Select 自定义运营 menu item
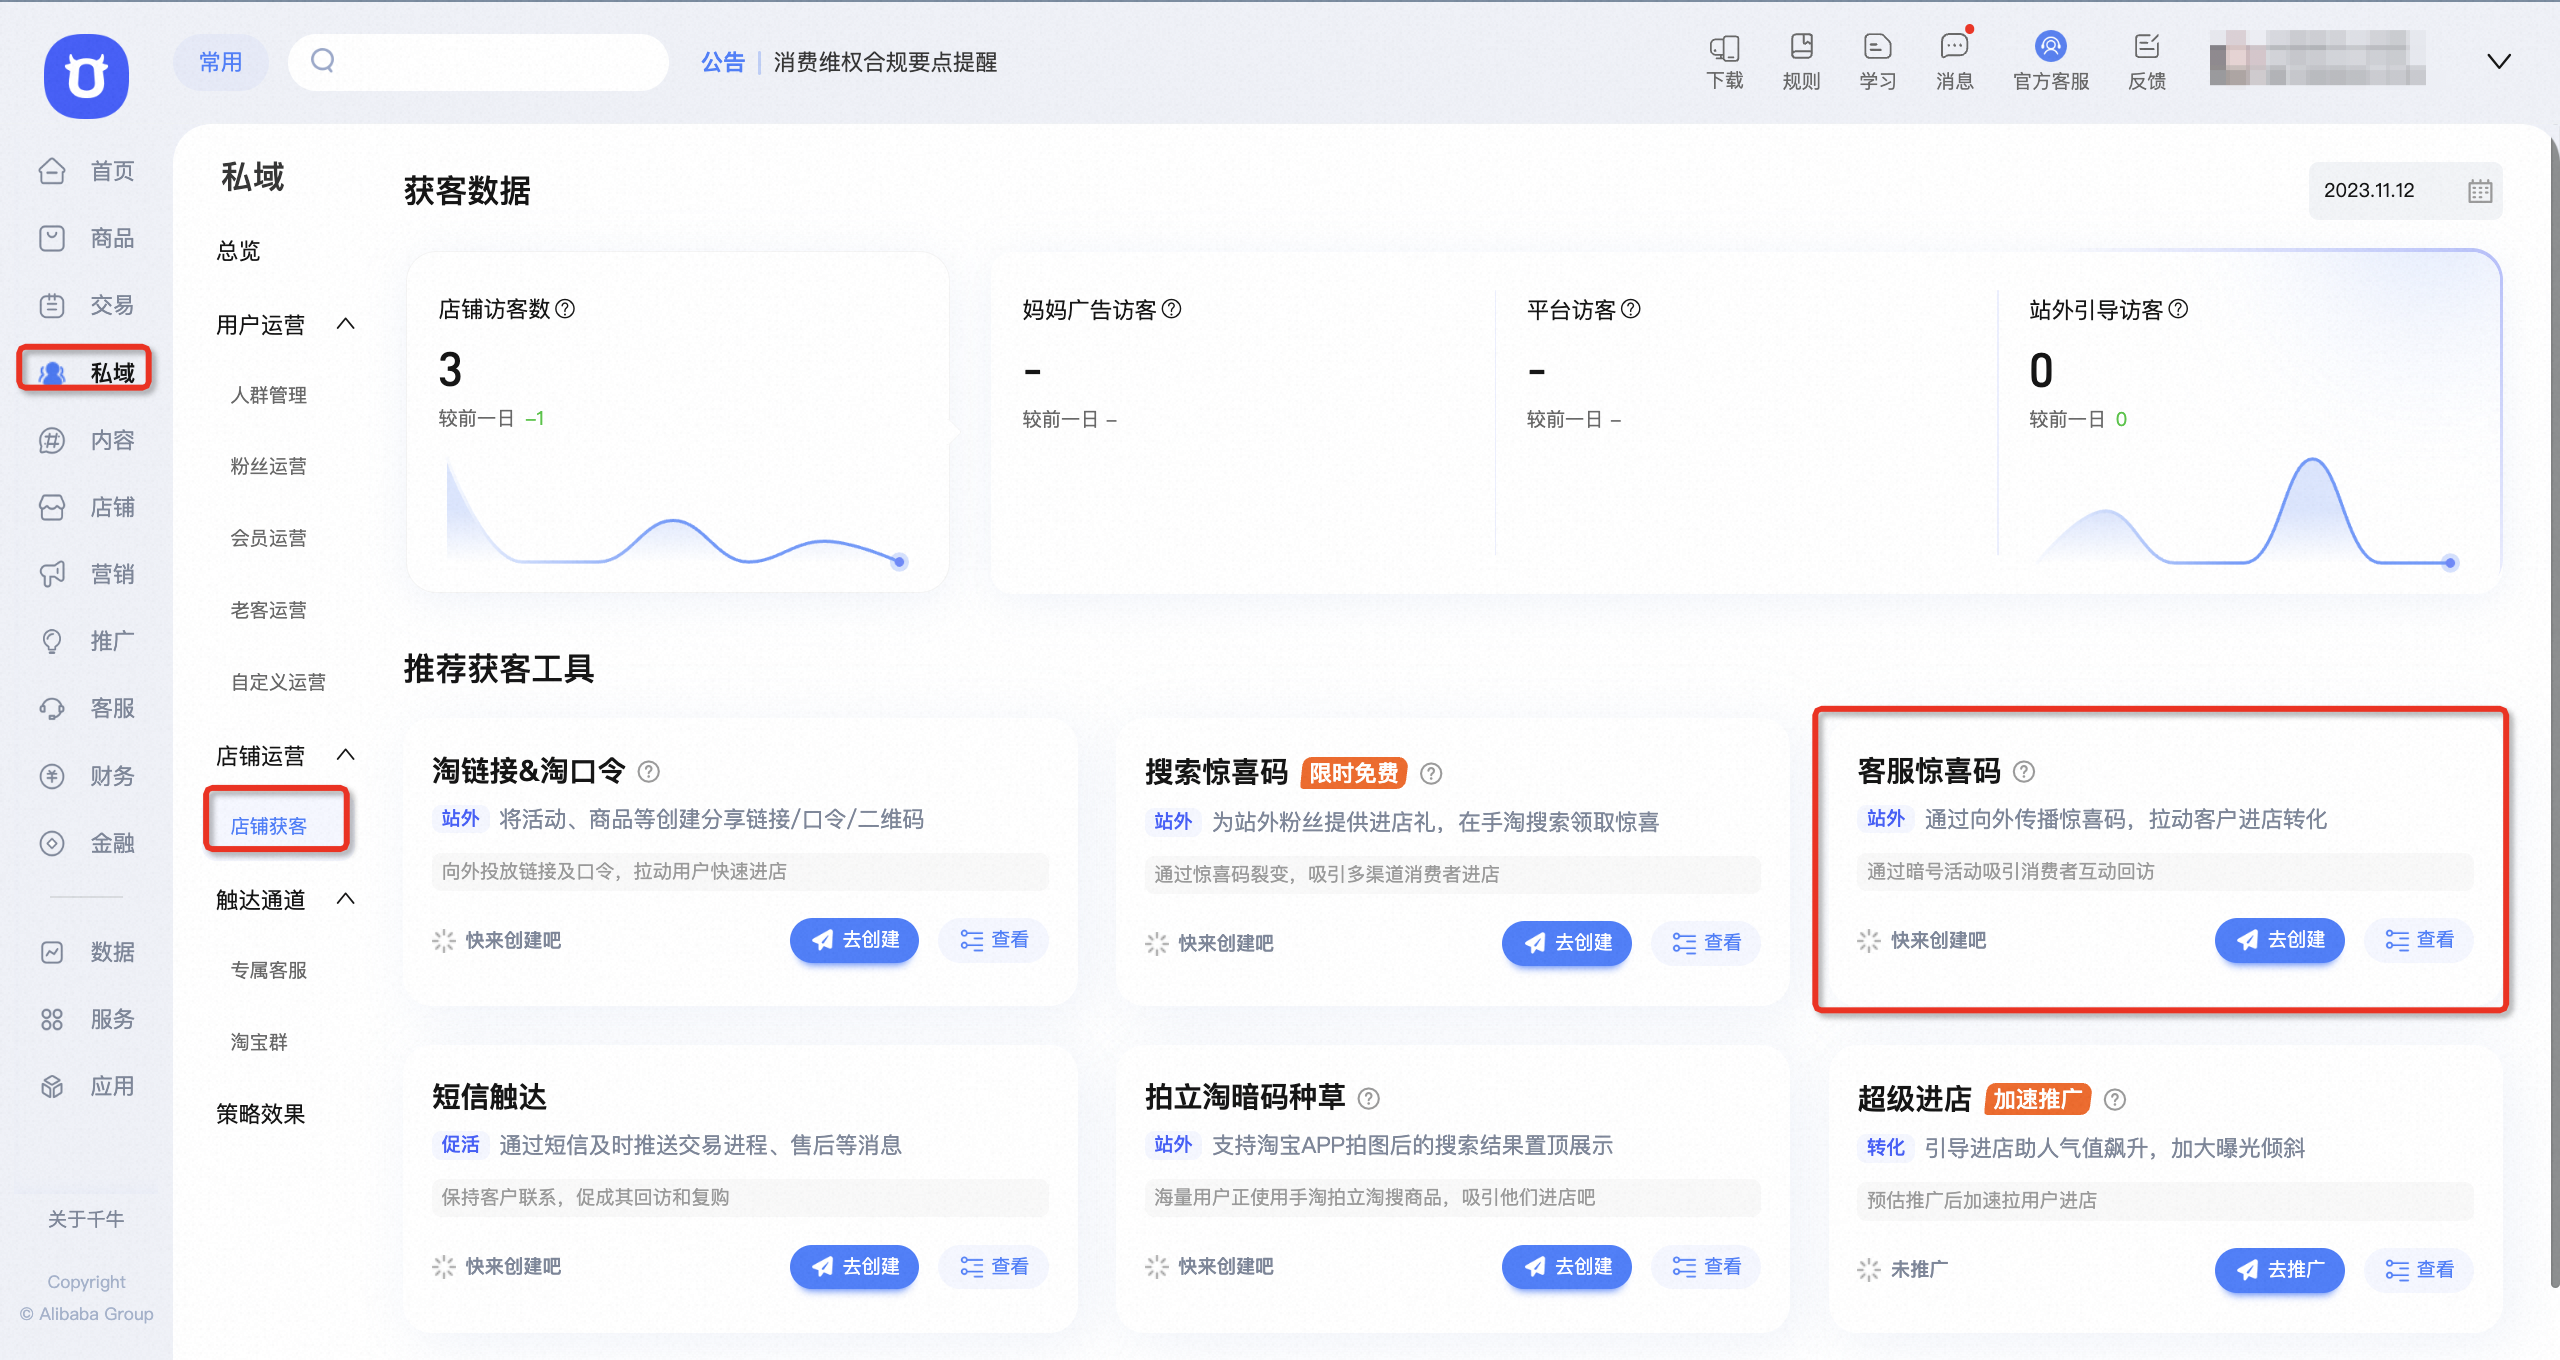2560x1360 pixels. point(278,682)
